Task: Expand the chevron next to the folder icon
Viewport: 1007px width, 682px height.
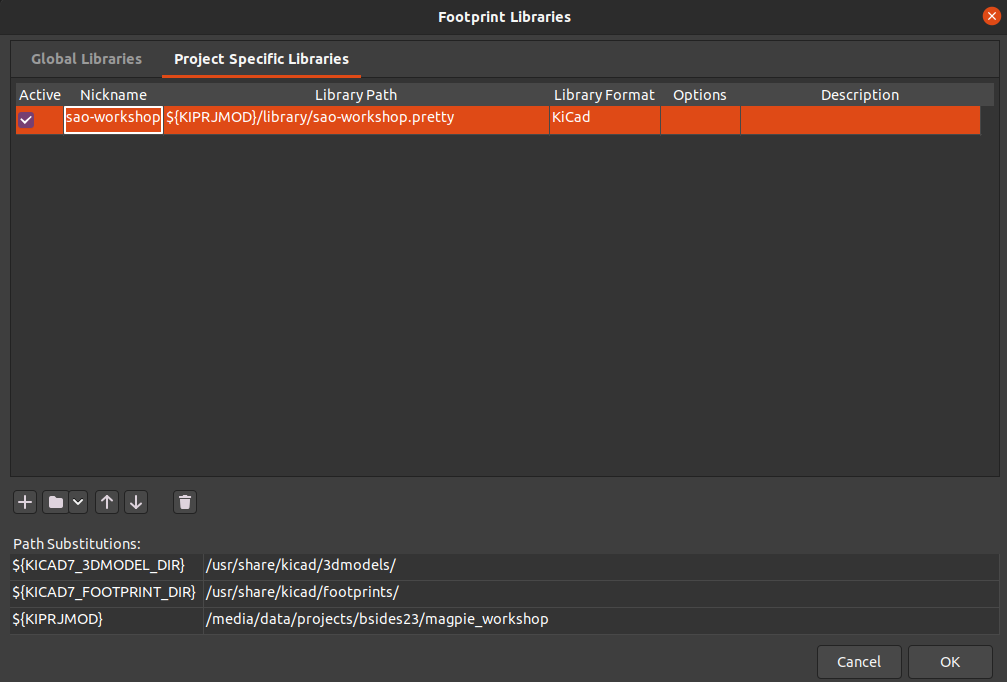Action: click(77, 502)
